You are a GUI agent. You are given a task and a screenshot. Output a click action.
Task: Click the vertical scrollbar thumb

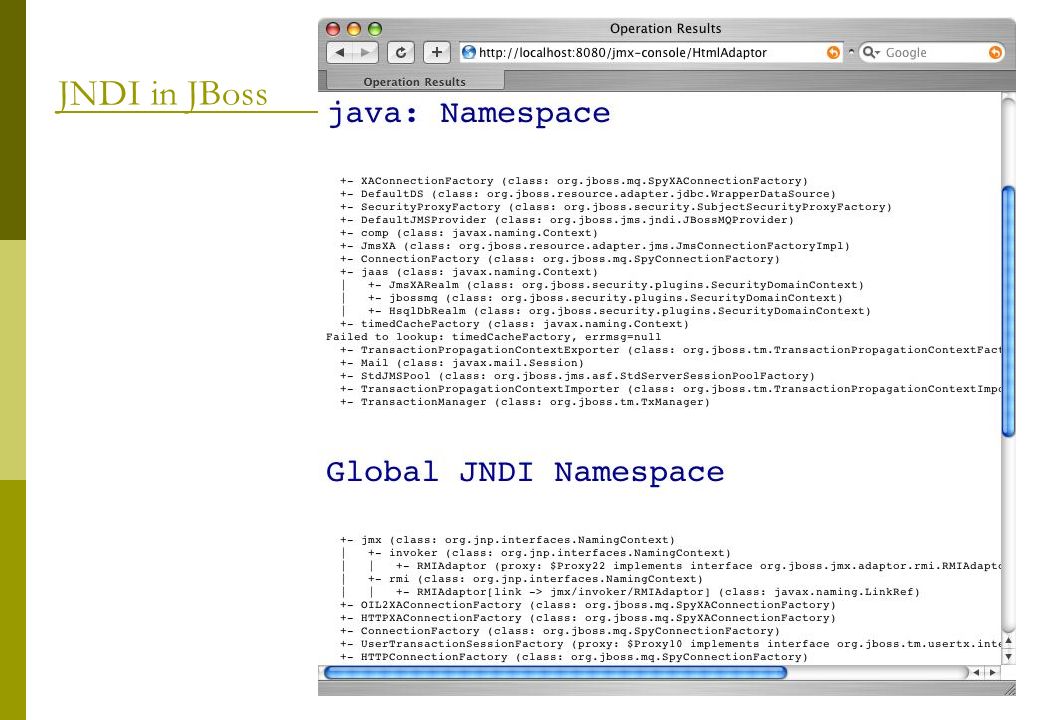coord(1008,312)
